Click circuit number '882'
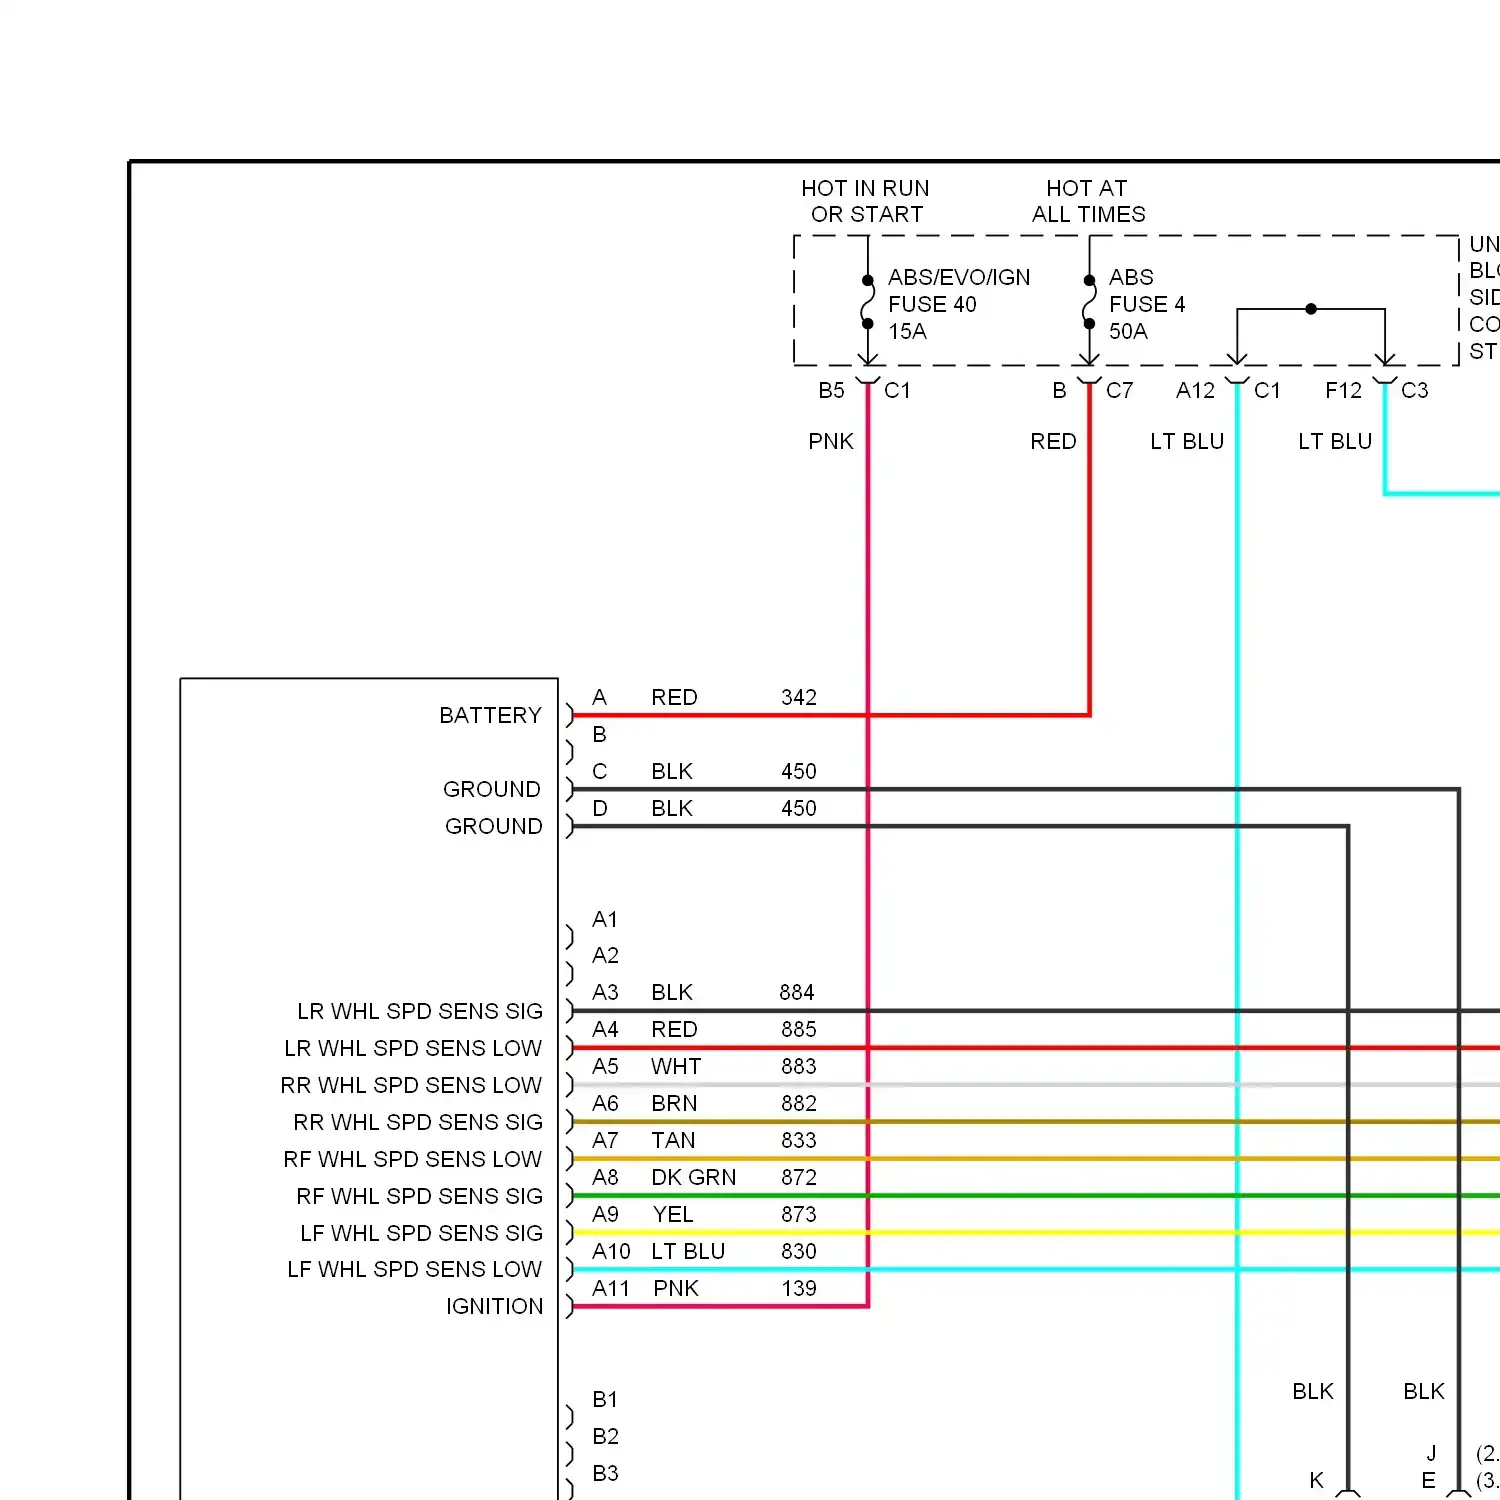 click(799, 1103)
